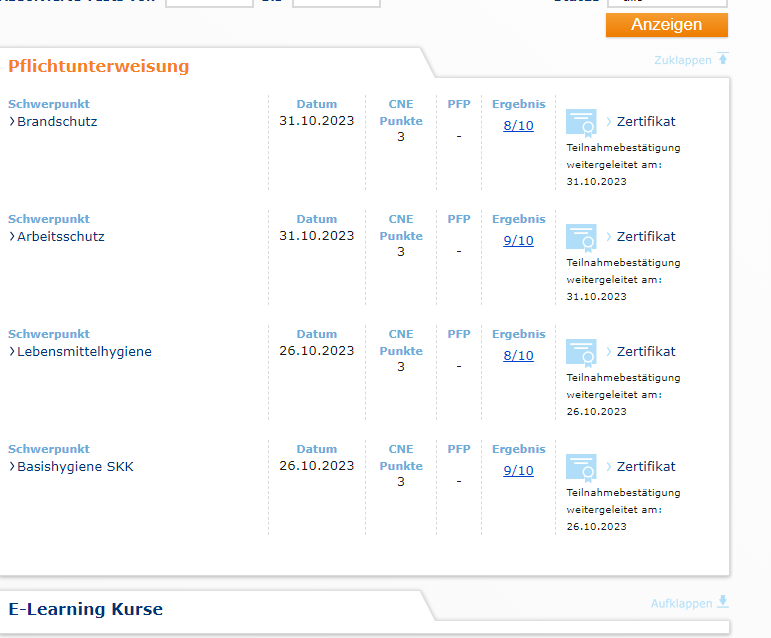
Task: Click the Arbeitsschutz row date 31.10.2023
Action: tap(317, 236)
